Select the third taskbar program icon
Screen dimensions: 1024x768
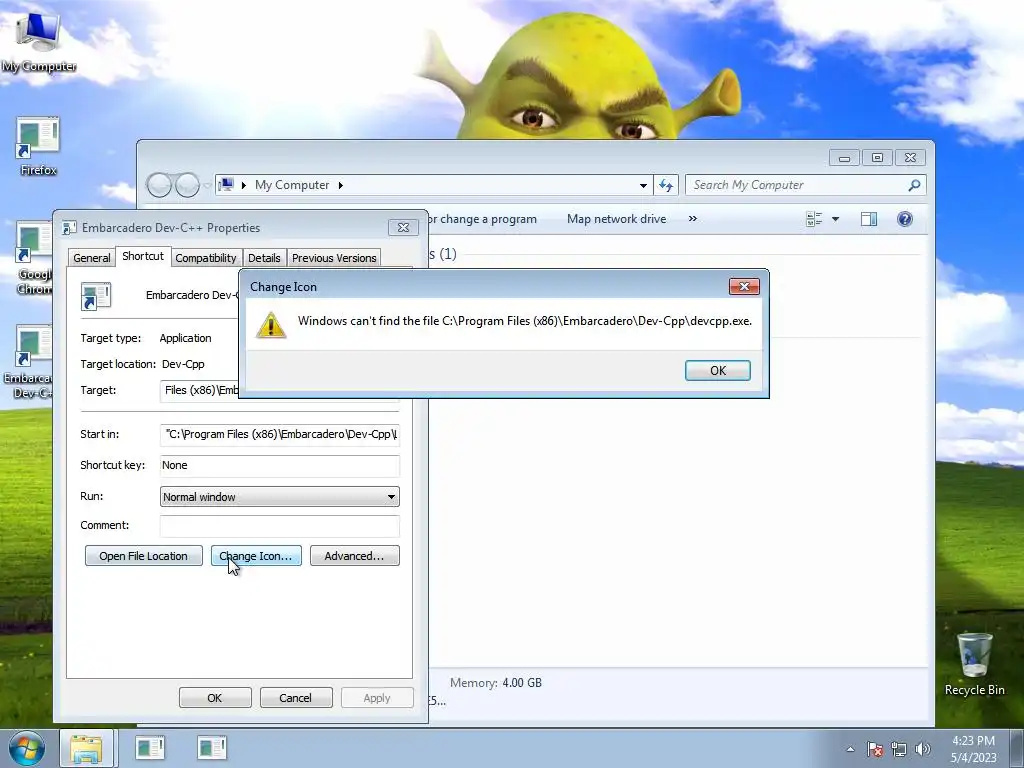[x=212, y=748]
